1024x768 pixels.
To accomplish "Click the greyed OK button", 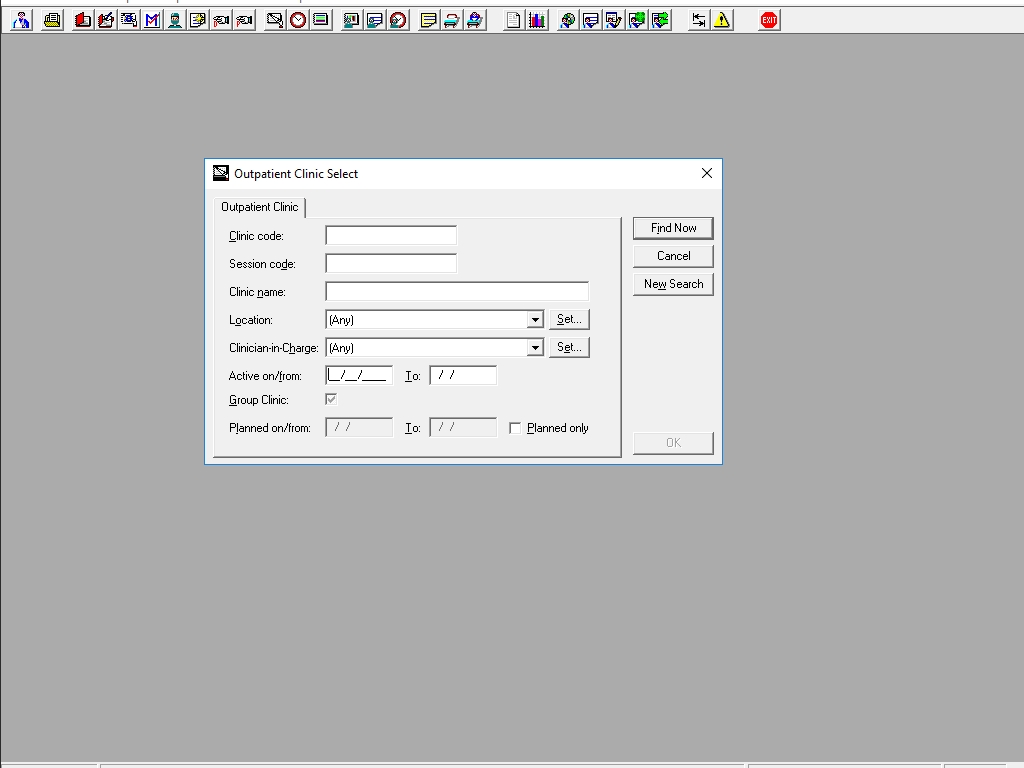I will tap(673, 443).
